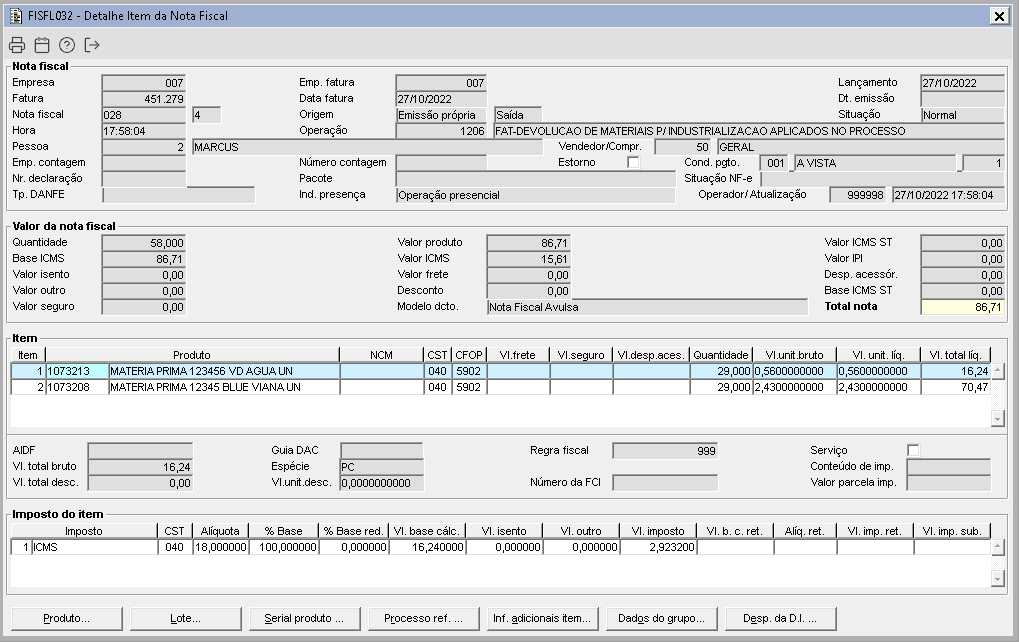1019x642 pixels.
Task: Open the Lote... button
Action: [186, 619]
